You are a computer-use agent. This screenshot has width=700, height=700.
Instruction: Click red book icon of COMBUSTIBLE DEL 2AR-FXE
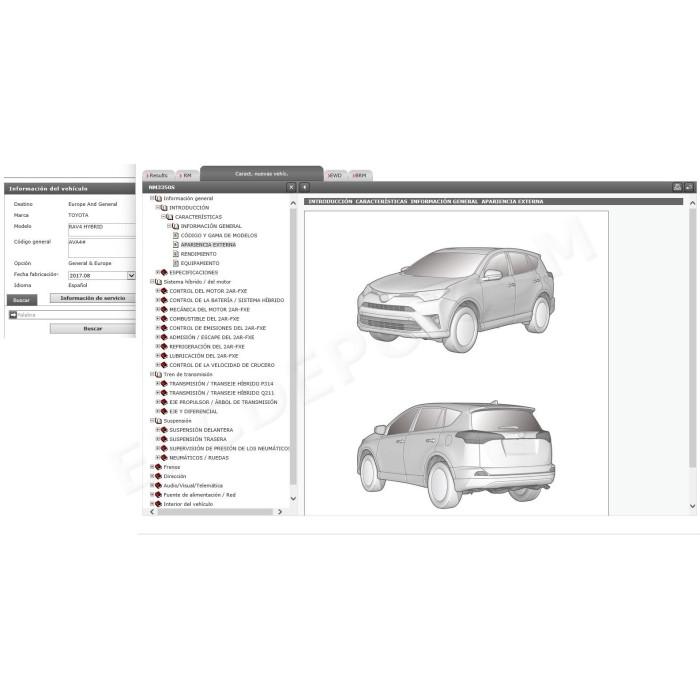click(164, 319)
